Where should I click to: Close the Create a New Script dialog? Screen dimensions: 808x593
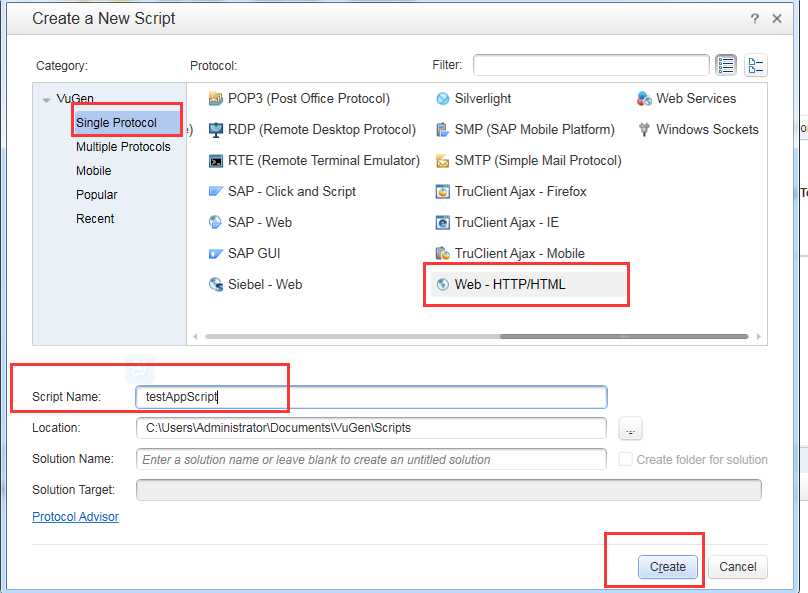(777, 19)
